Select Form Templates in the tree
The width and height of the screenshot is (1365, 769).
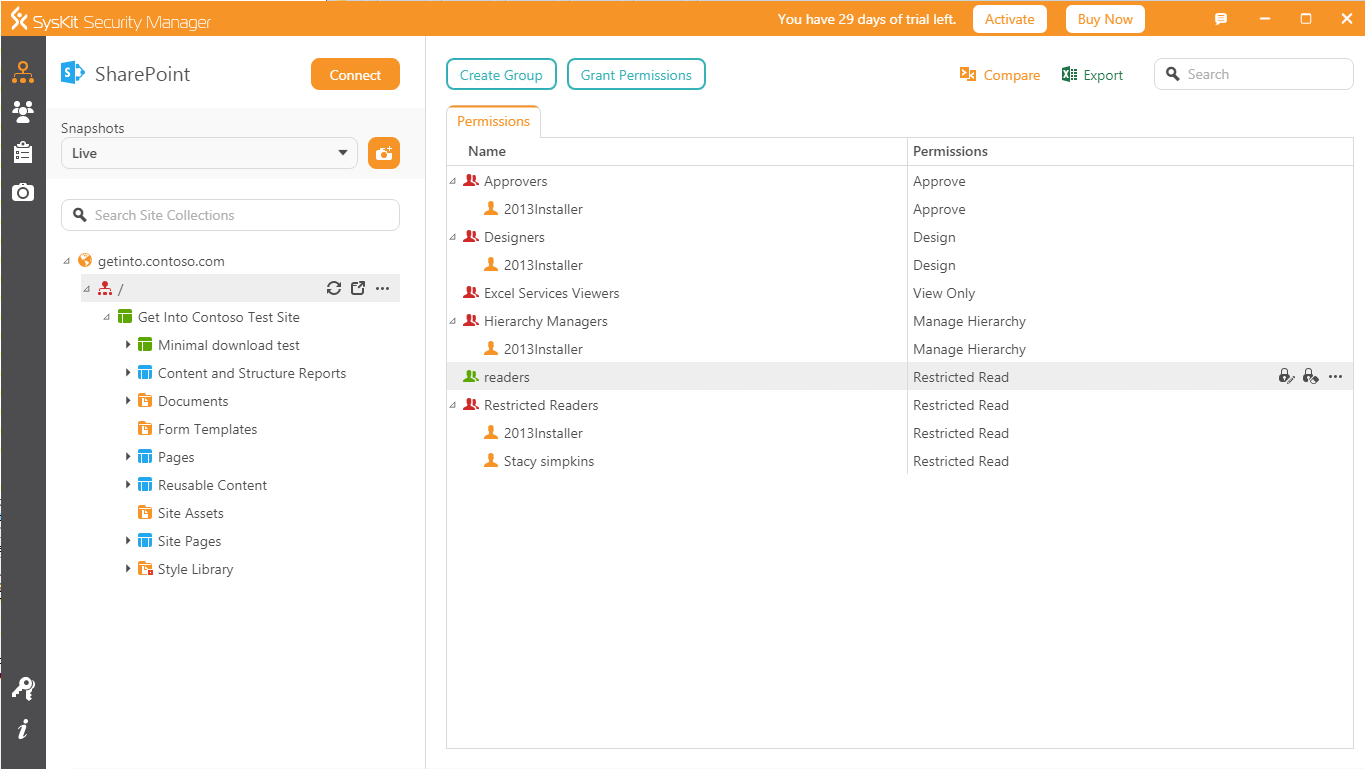tap(207, 429)
